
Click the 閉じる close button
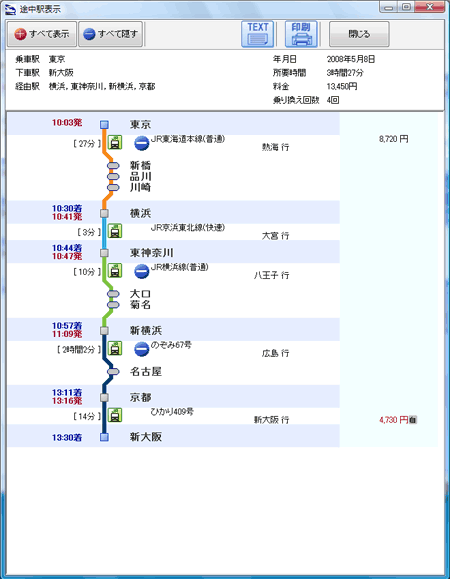pyautogui.click(x=359, y=34)
